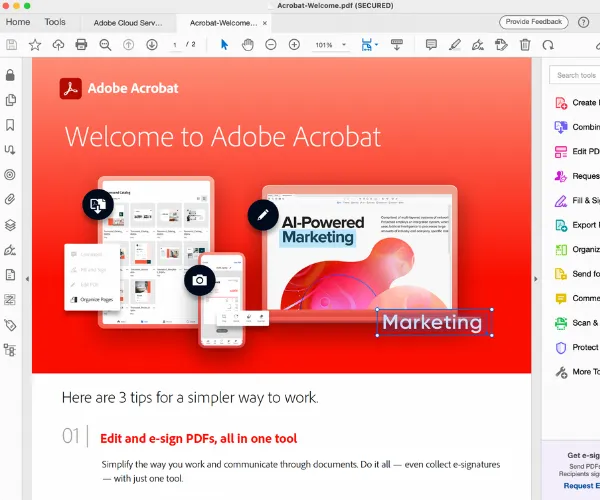Click the current page number field

175,45
